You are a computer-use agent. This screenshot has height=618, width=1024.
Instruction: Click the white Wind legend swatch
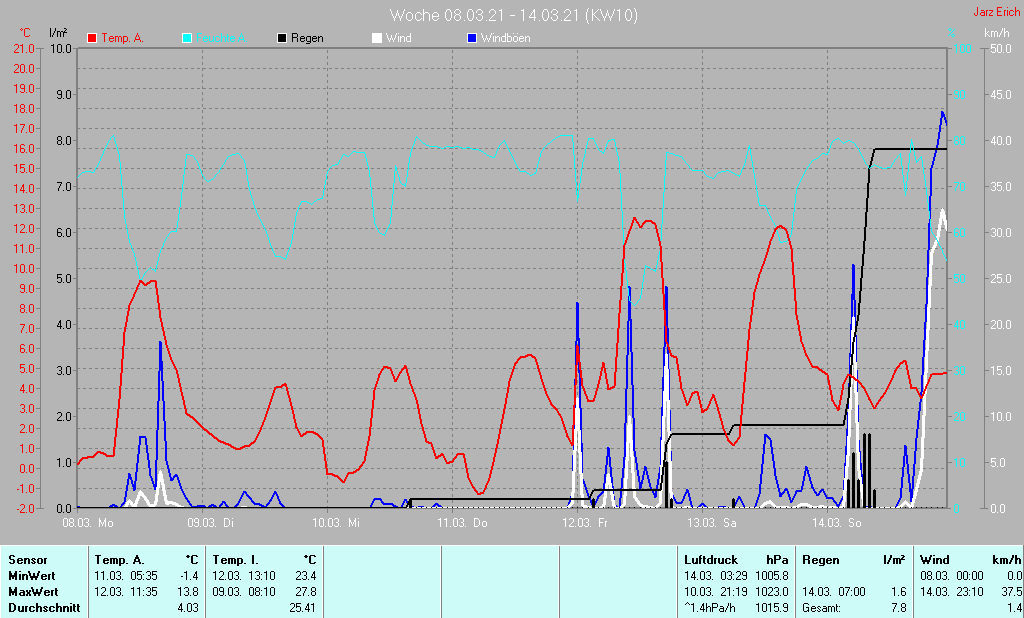coord(377,39)
